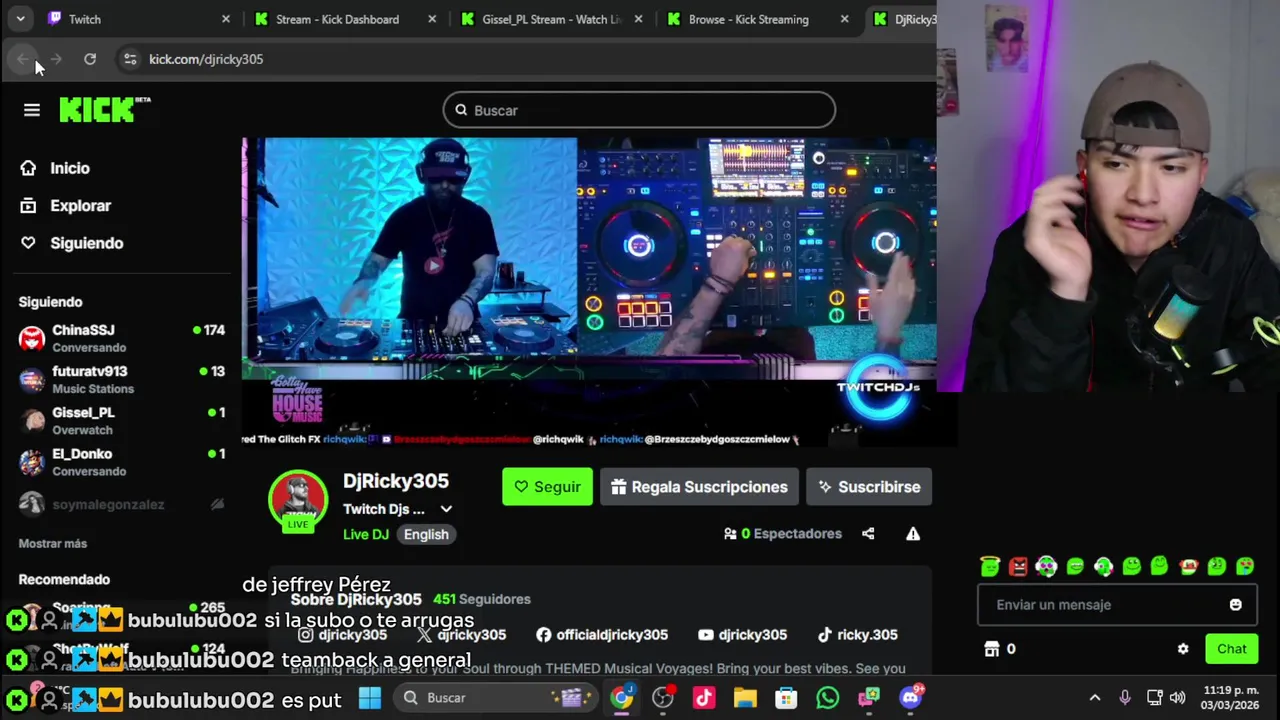Open offline soymalegonzalez channel
This screenshot has height=720, width=1280.
(x=121, y=504)
